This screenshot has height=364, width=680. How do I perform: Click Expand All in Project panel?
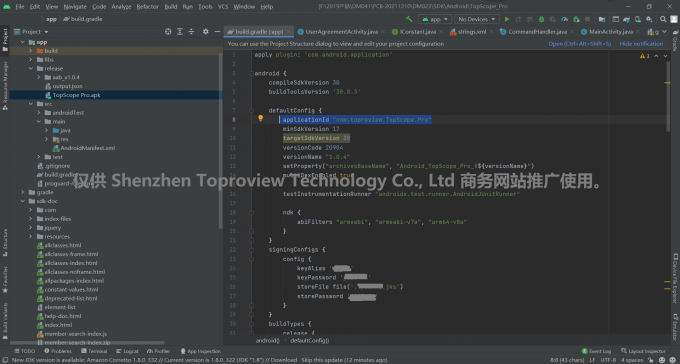[180, 32]
